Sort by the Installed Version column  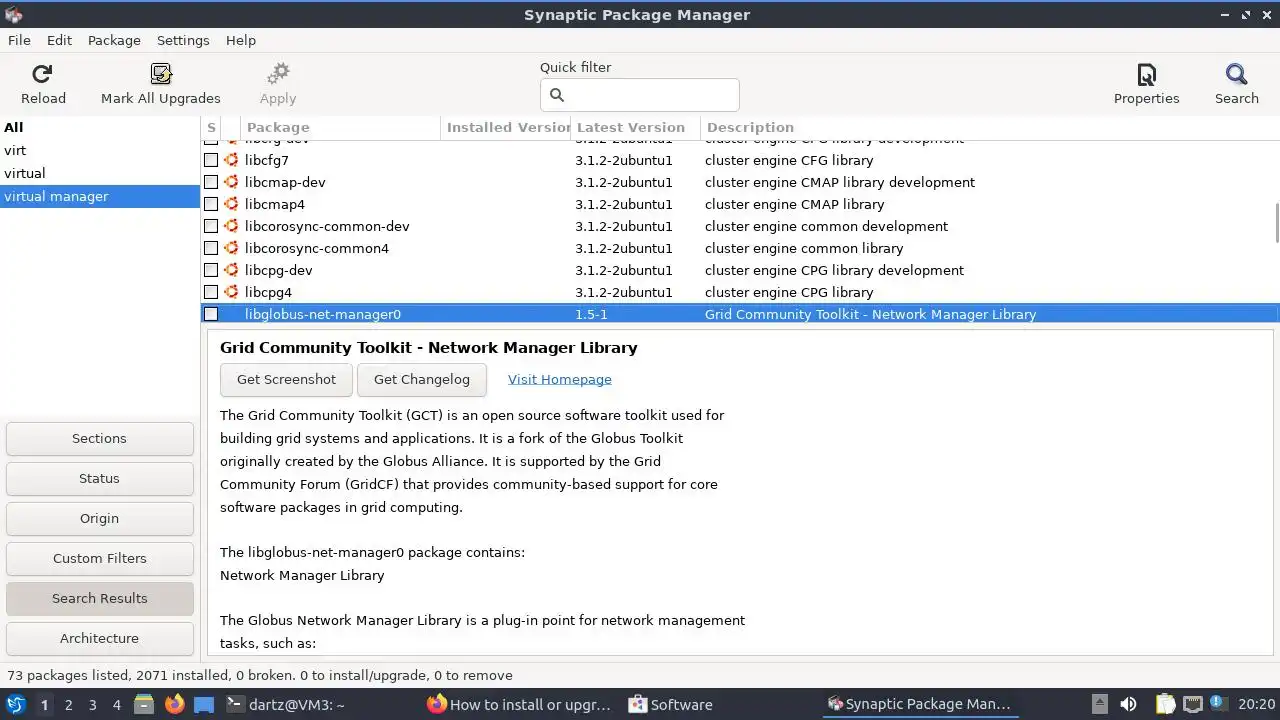(506, 127)
